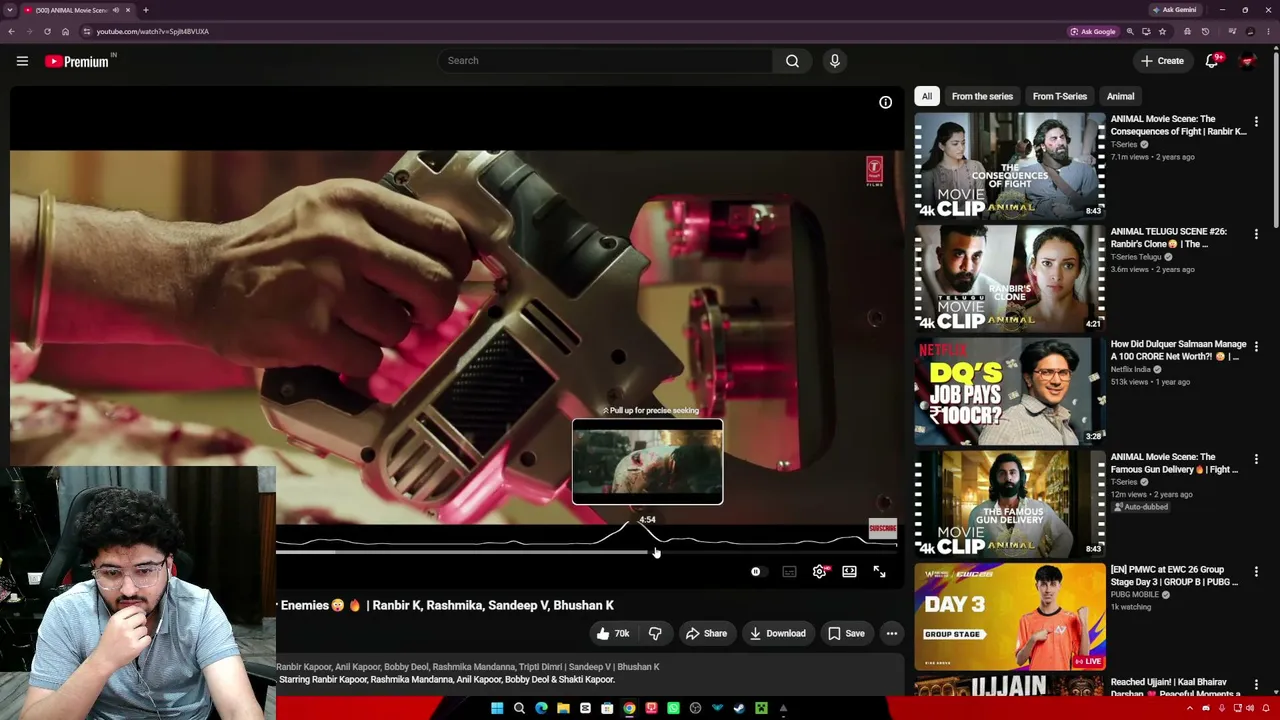Image resolution: width=1280 pixels, height=720 pixels.
Task: Open the YouTube guide hamburger menu
Action: (22, 61)
